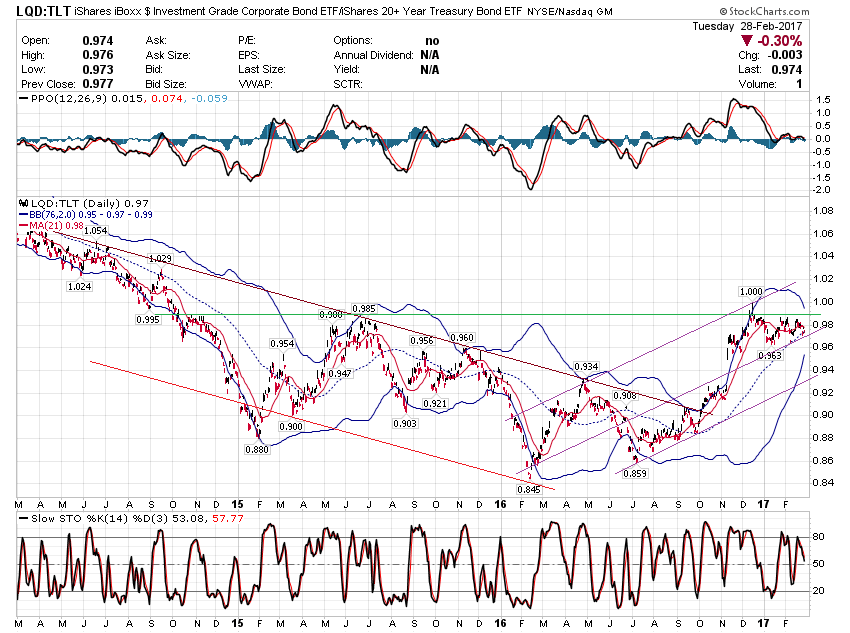Click the 0.960 price annotation

462,338
